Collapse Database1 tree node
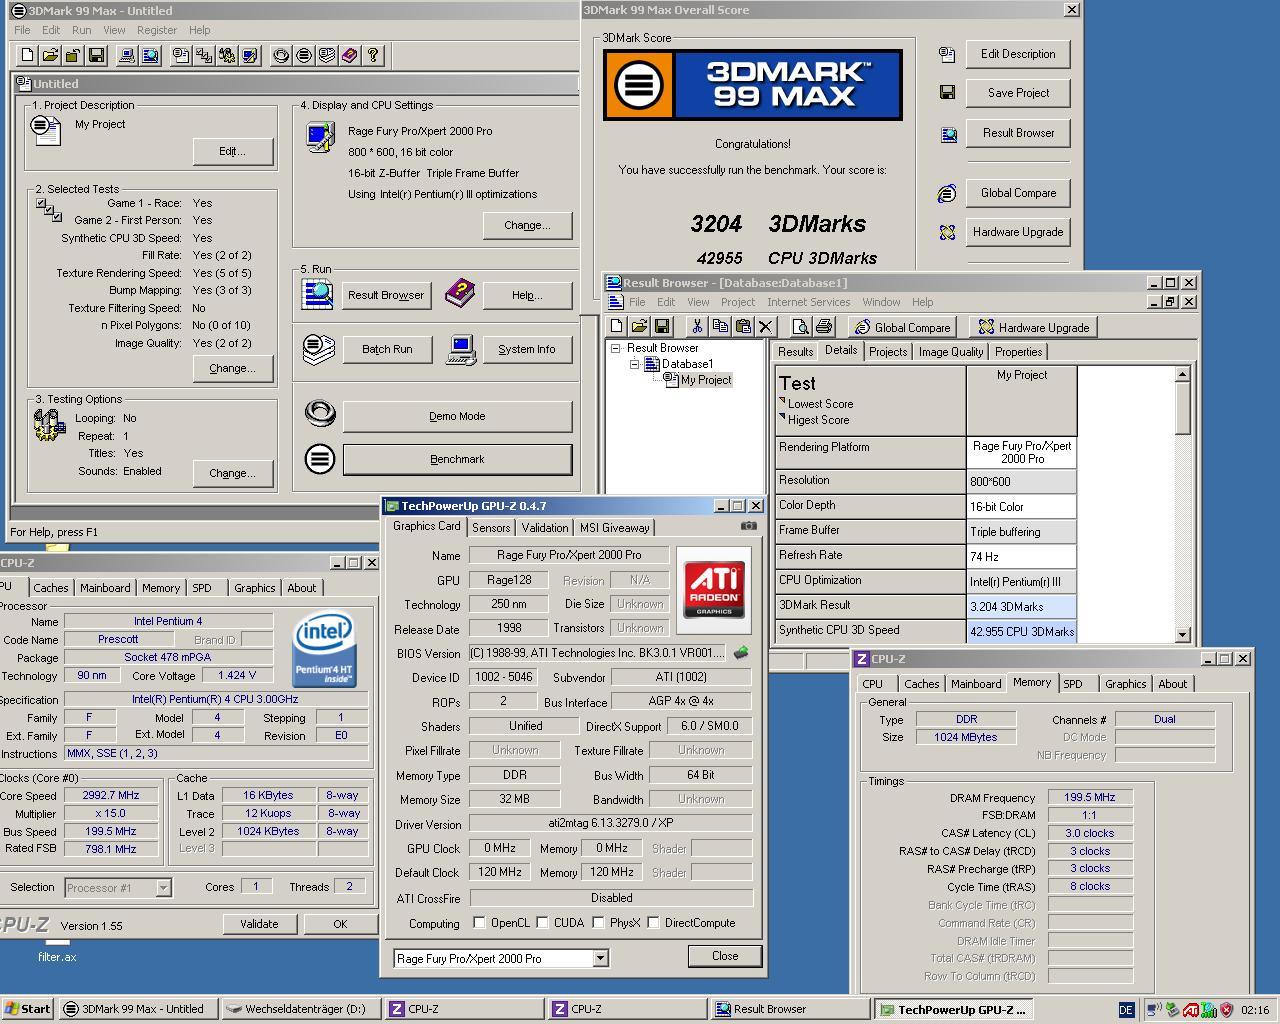The height and width of the screenshot is (1024, 1280). pos(634,364)
